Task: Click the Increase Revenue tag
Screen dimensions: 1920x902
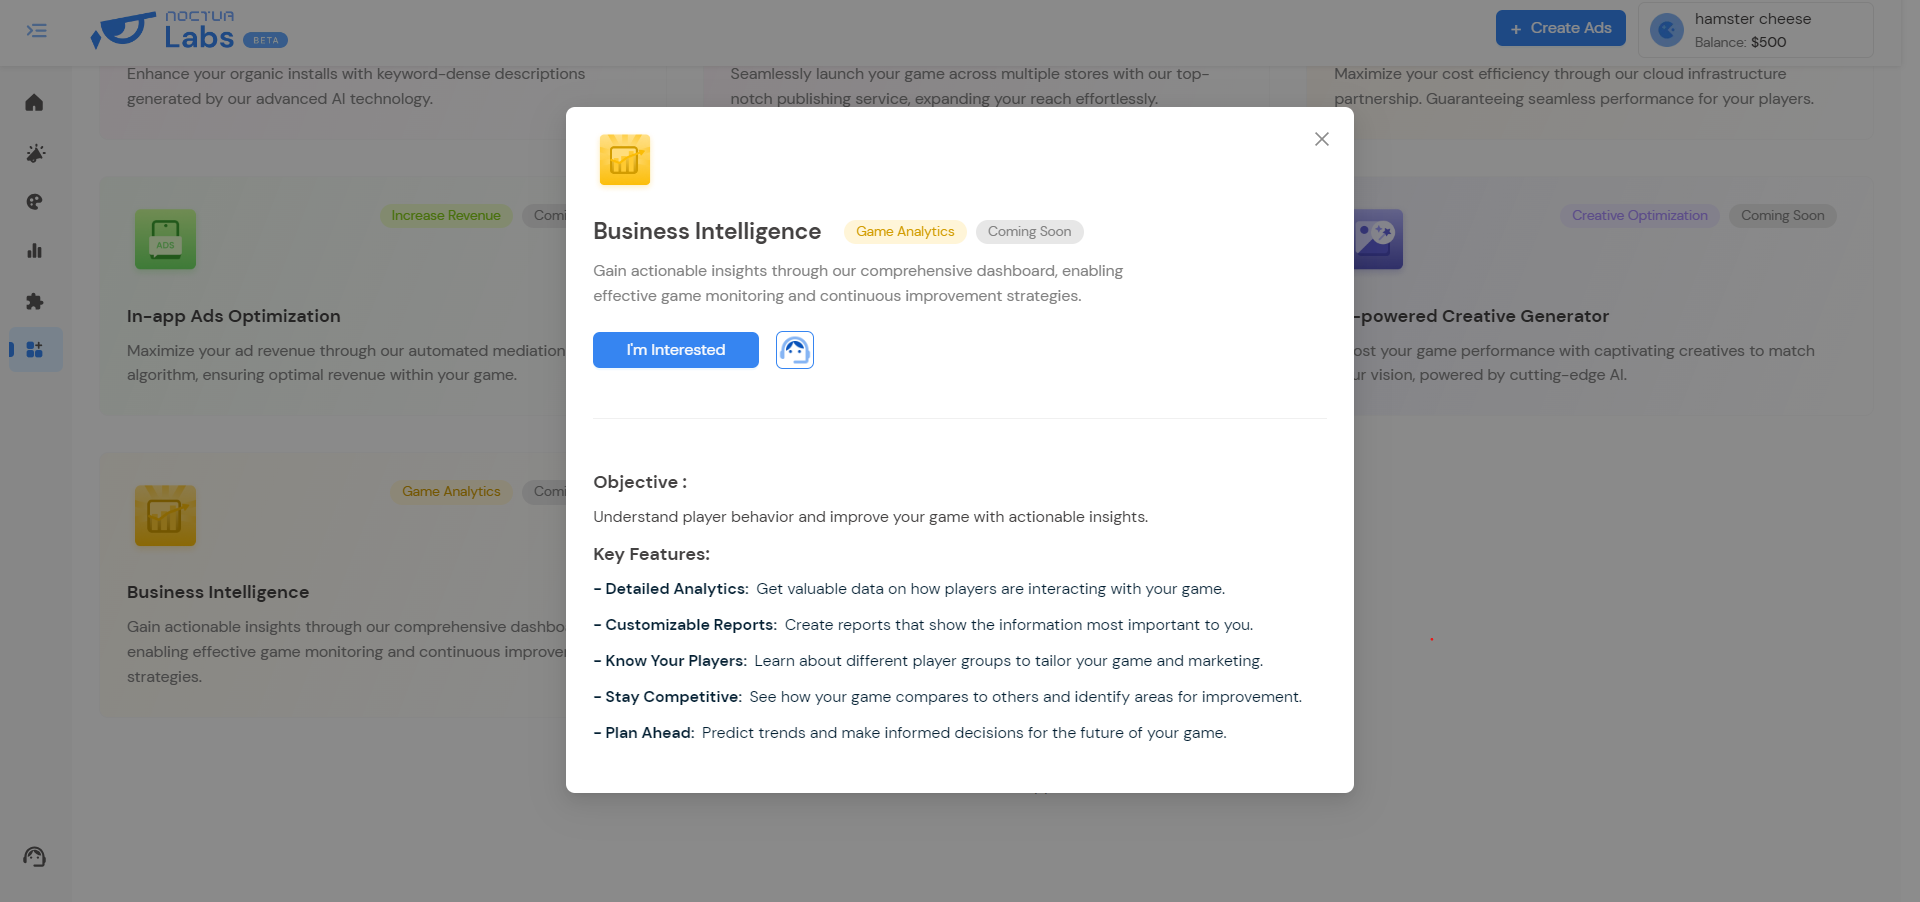Action: (445, 216)
